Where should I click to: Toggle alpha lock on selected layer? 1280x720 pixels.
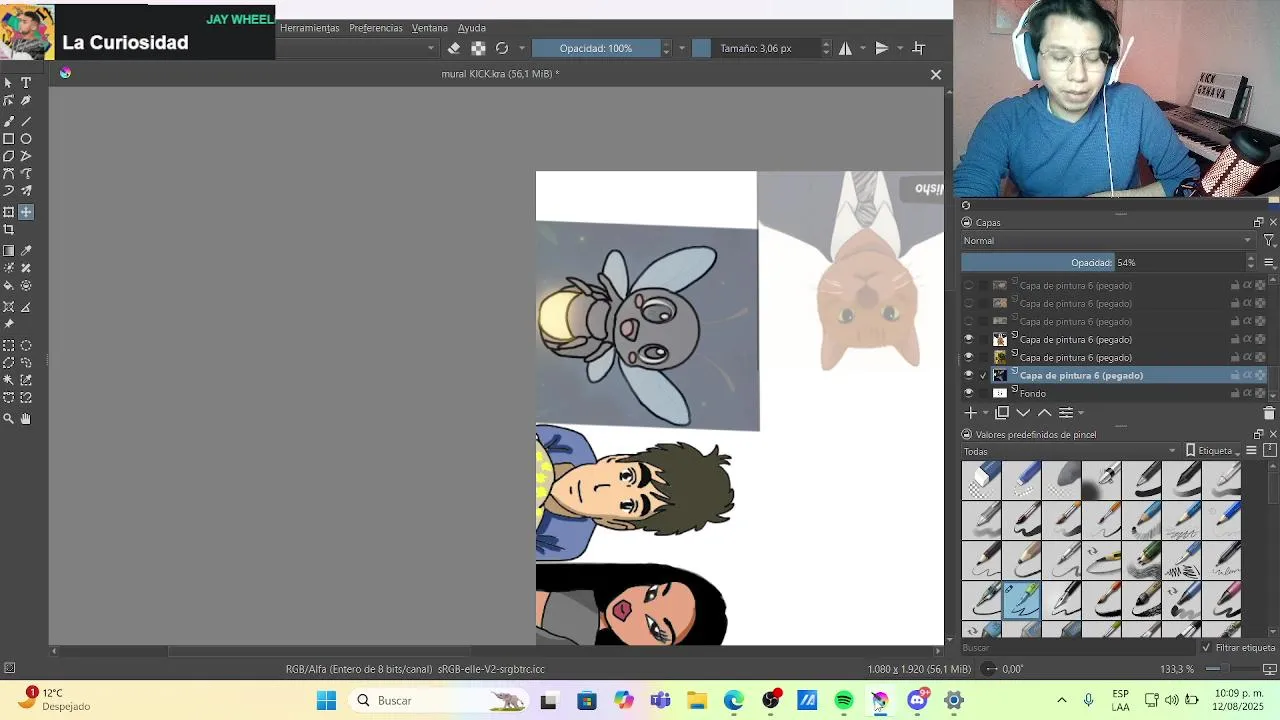(1260, 376)
